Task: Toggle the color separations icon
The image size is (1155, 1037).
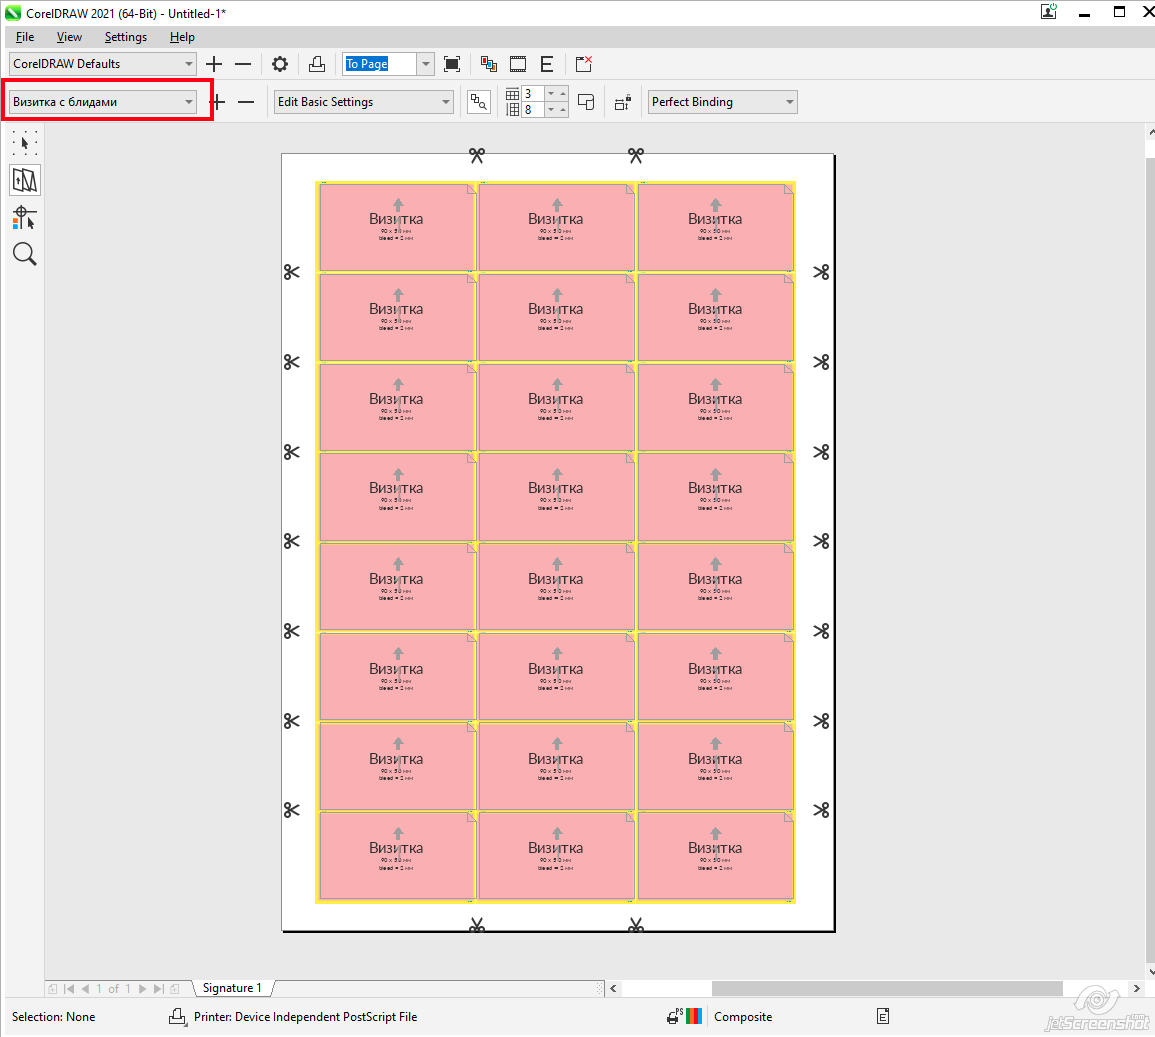Action: point(488,64)
